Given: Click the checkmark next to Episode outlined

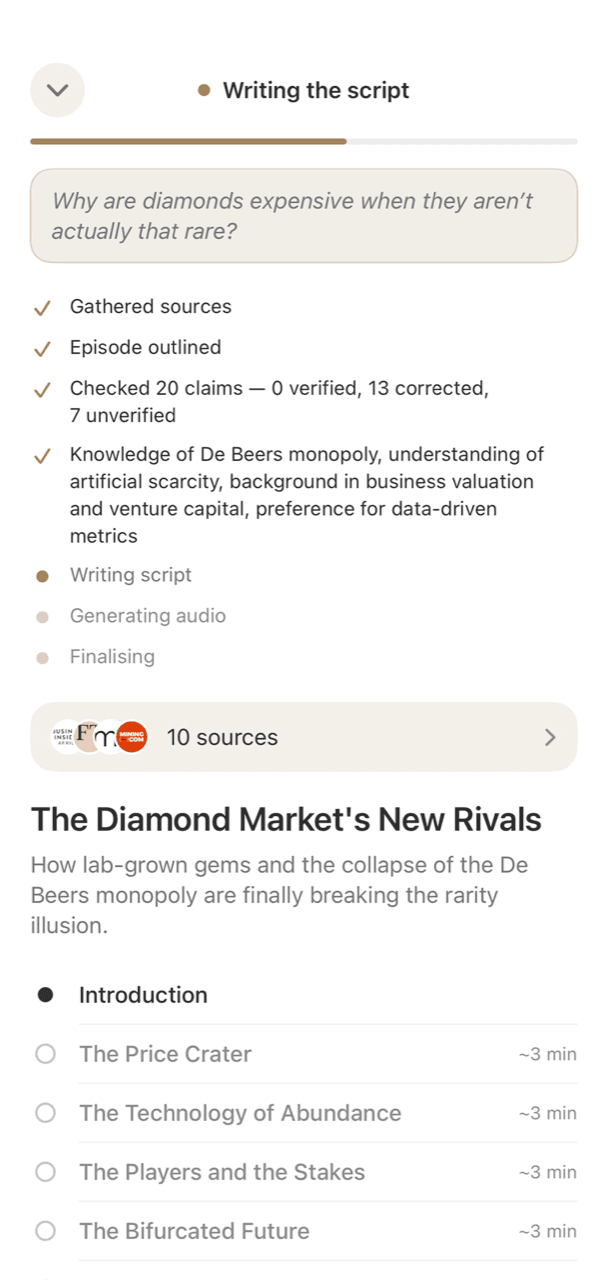Looking at the screenshot, I should [x=42, y=349].
